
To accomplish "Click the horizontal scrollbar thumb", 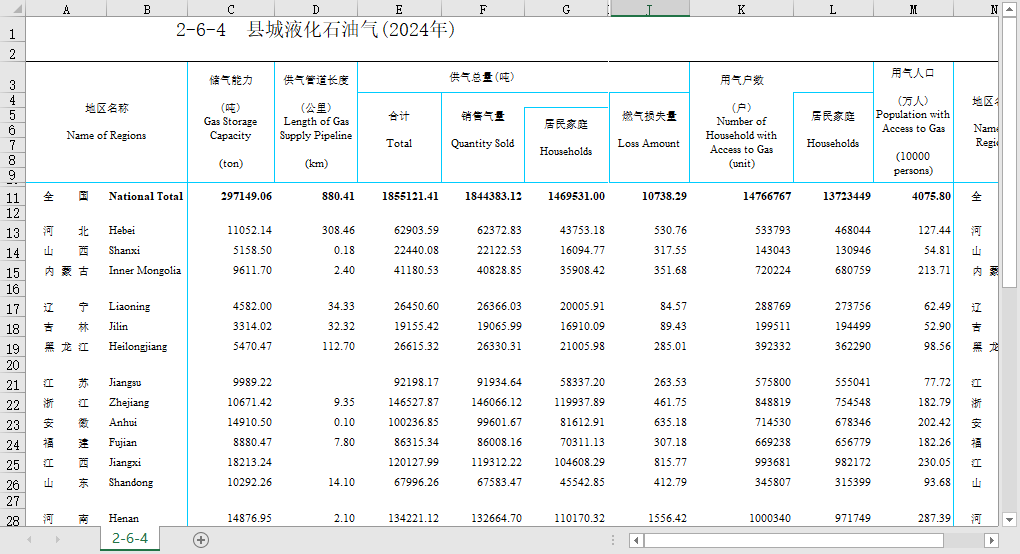I will coord(794,540).
